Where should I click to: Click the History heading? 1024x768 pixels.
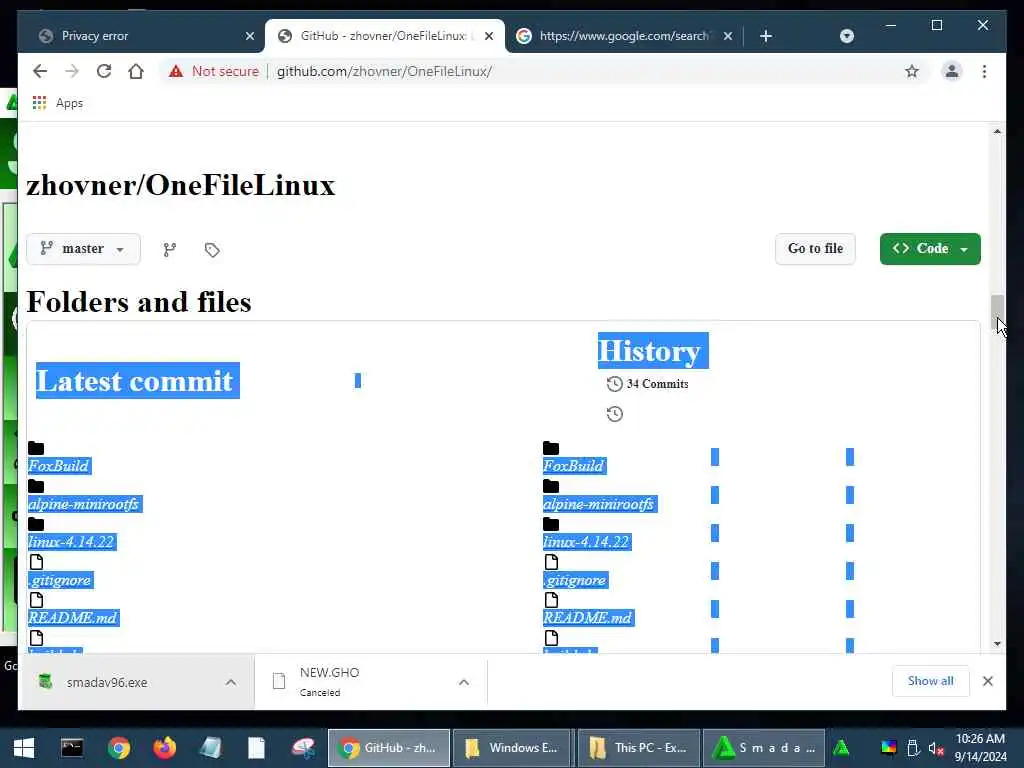tap(653, 351)
